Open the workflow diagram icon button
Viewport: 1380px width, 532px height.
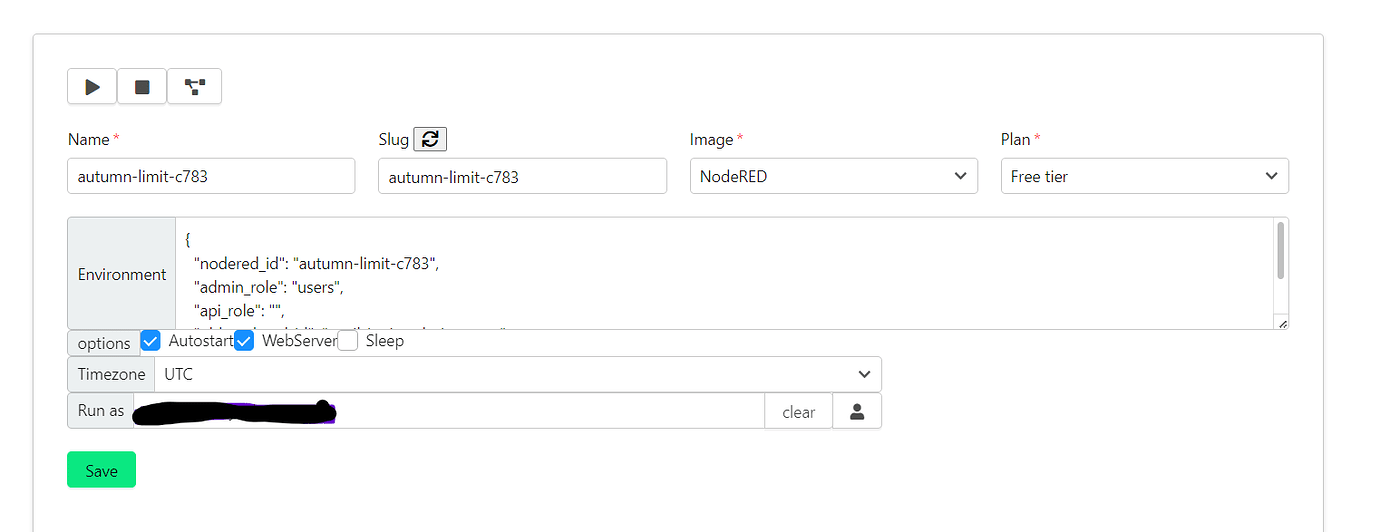click(x=194, y=87)
